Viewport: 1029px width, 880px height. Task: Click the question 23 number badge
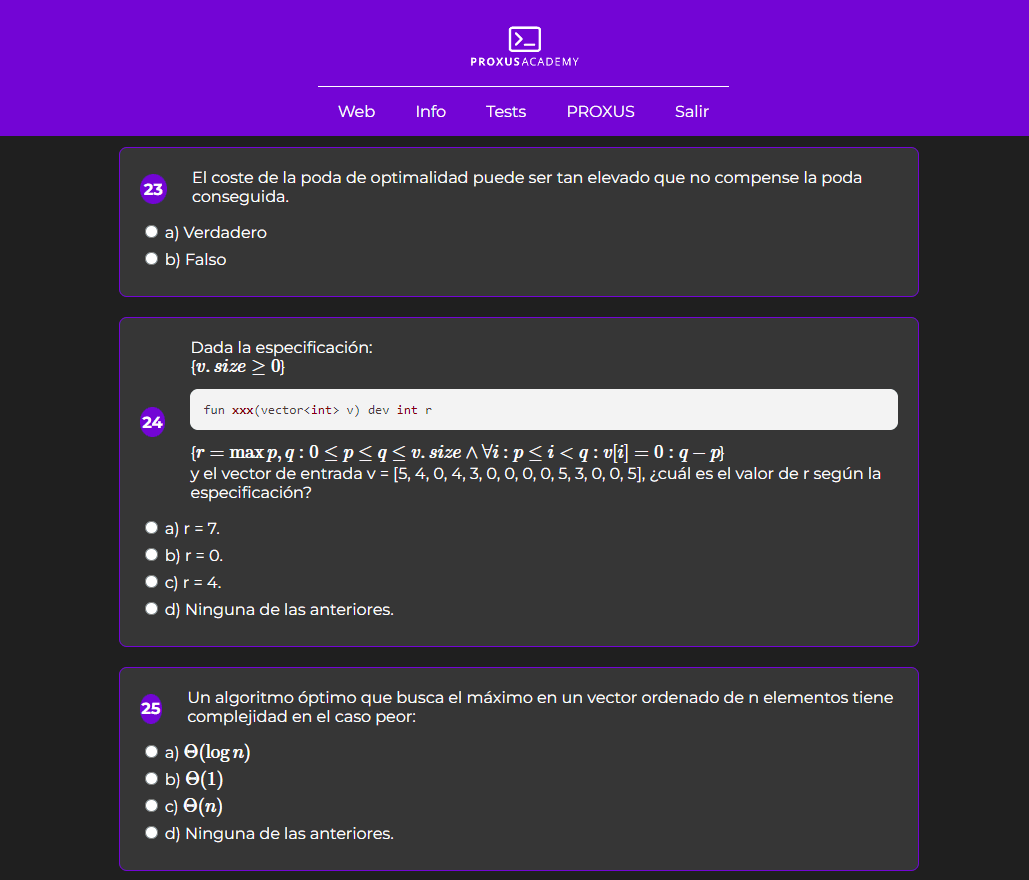click(153, 189)
